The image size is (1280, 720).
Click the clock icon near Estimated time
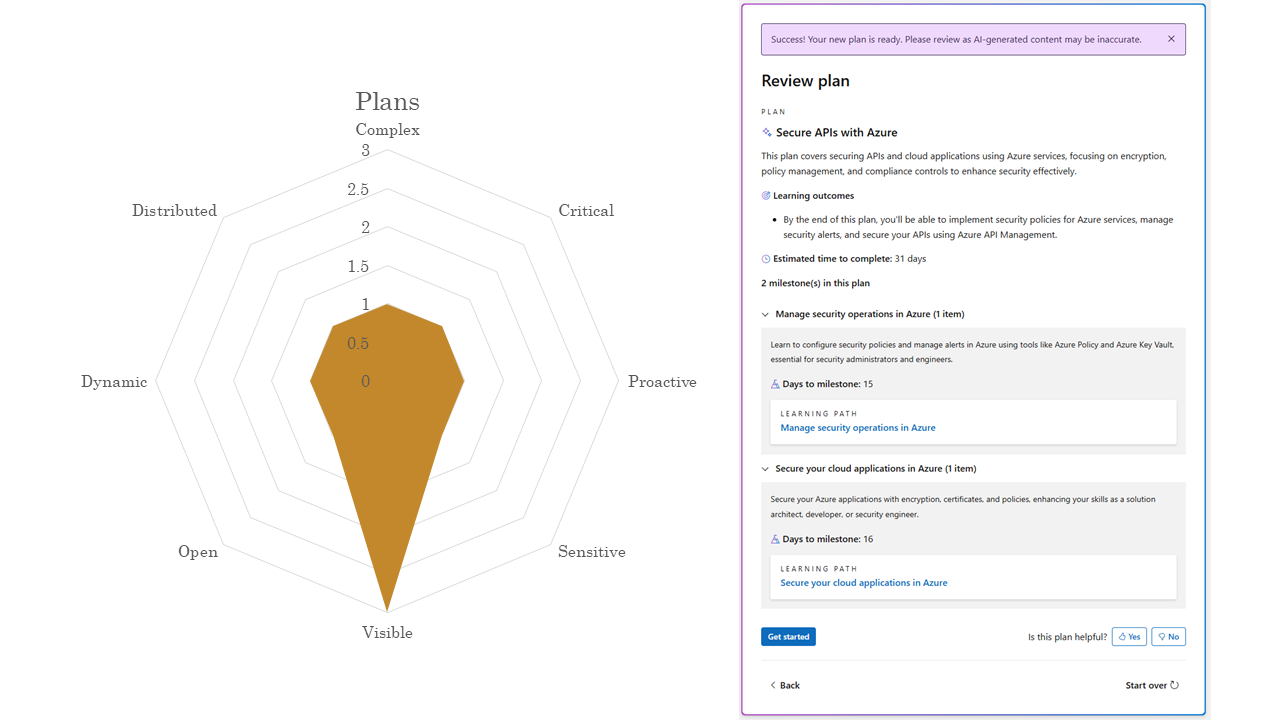[766, 259]
